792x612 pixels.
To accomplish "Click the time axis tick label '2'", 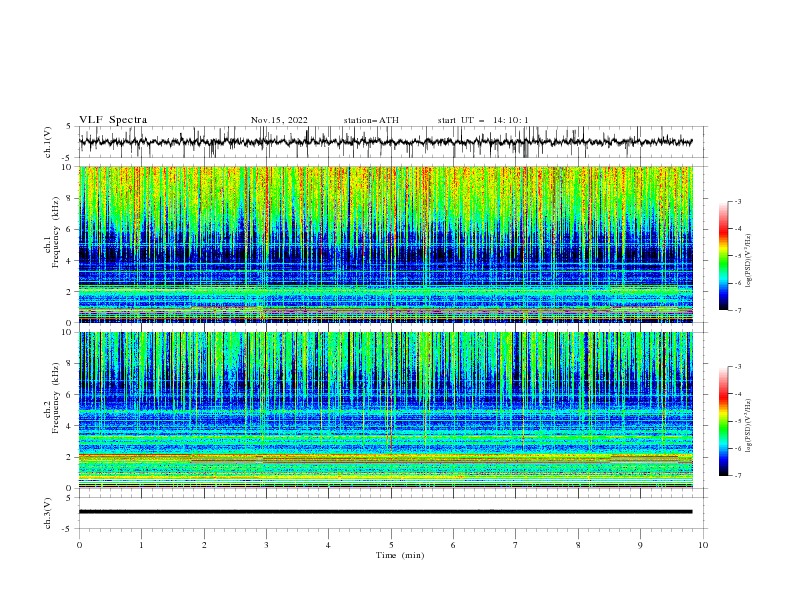I will [204, 545].
